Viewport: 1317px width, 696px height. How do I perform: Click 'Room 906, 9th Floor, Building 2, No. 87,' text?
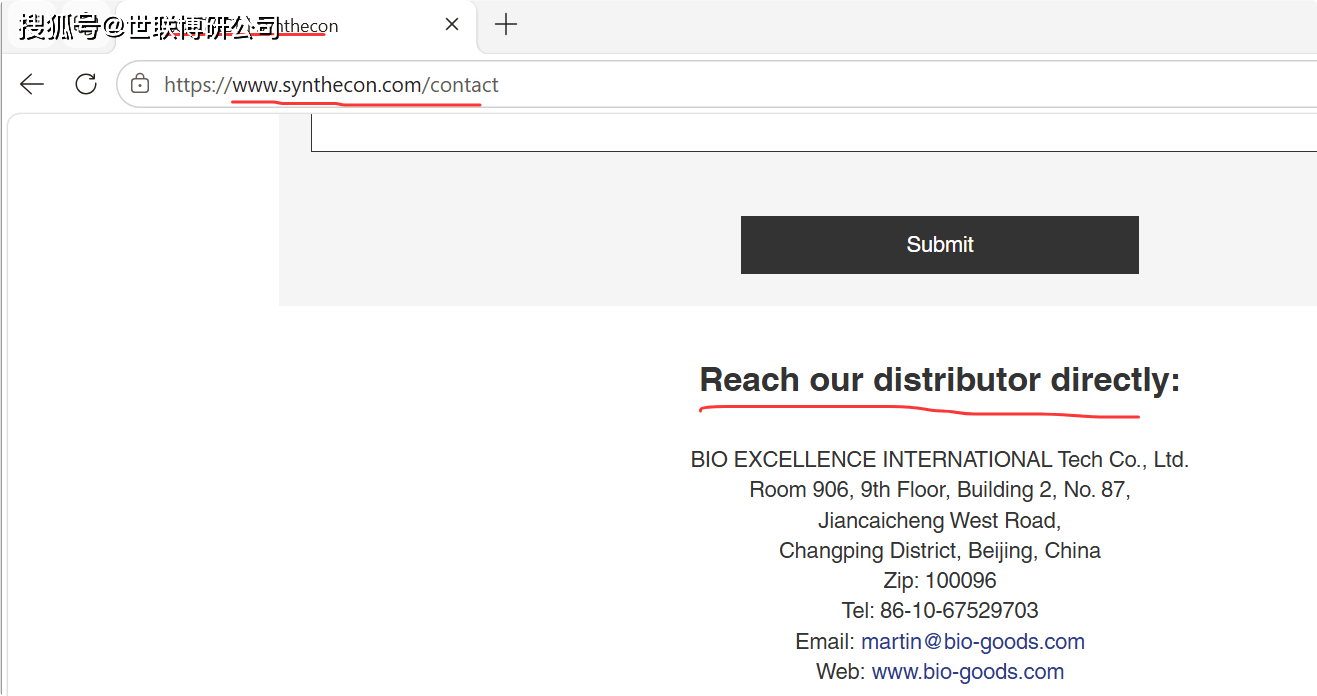pyautogui.click(x=939, y=490)
